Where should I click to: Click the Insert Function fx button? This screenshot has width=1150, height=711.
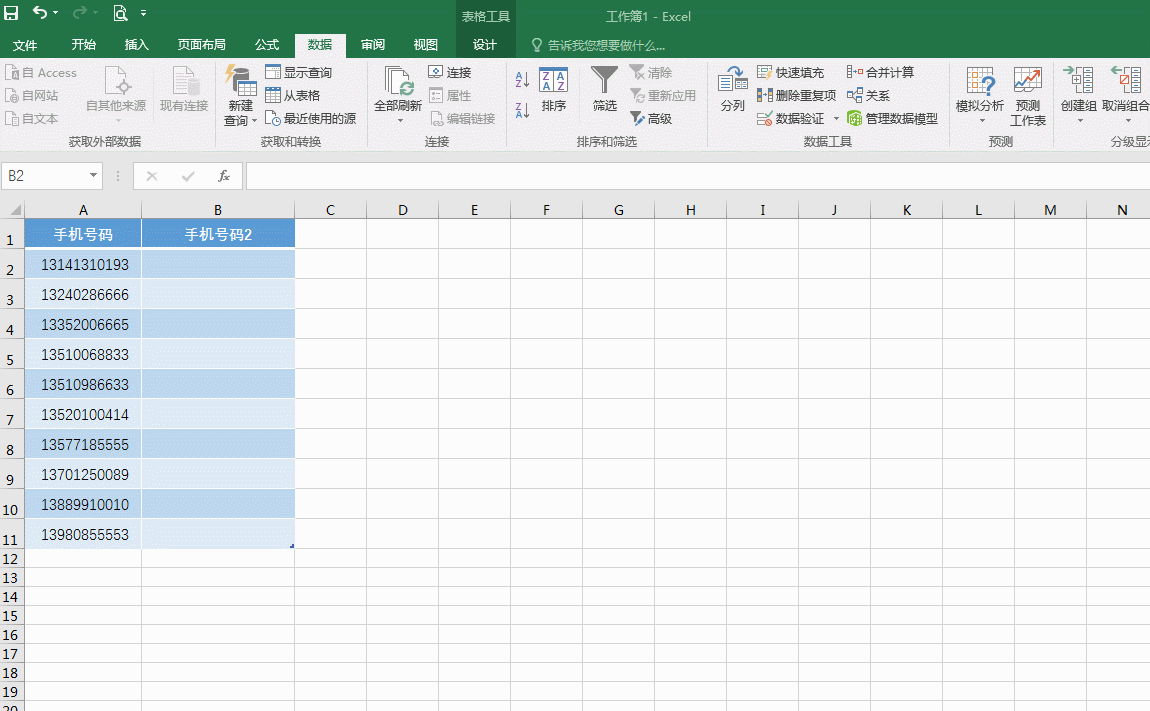[x=224, y=176]
